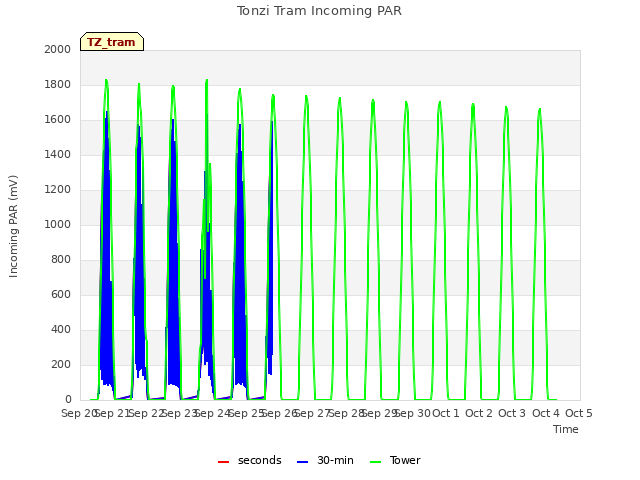
Task: Click the 'Sep 20' date tick label
Action: pos(79,413)
